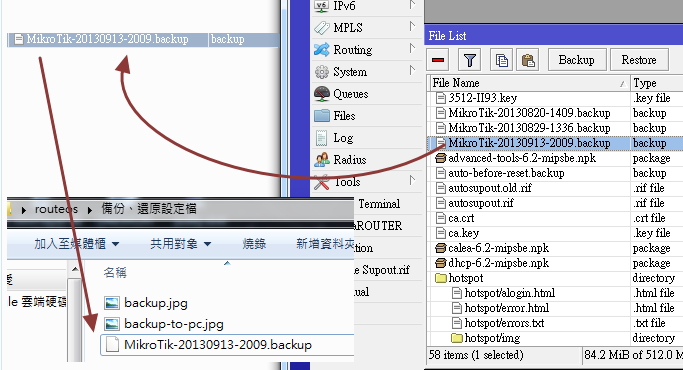Screen dimensions: 683x370
Task: Open the 加入至媒體櫃 dropdown
Action: point(77,244)
